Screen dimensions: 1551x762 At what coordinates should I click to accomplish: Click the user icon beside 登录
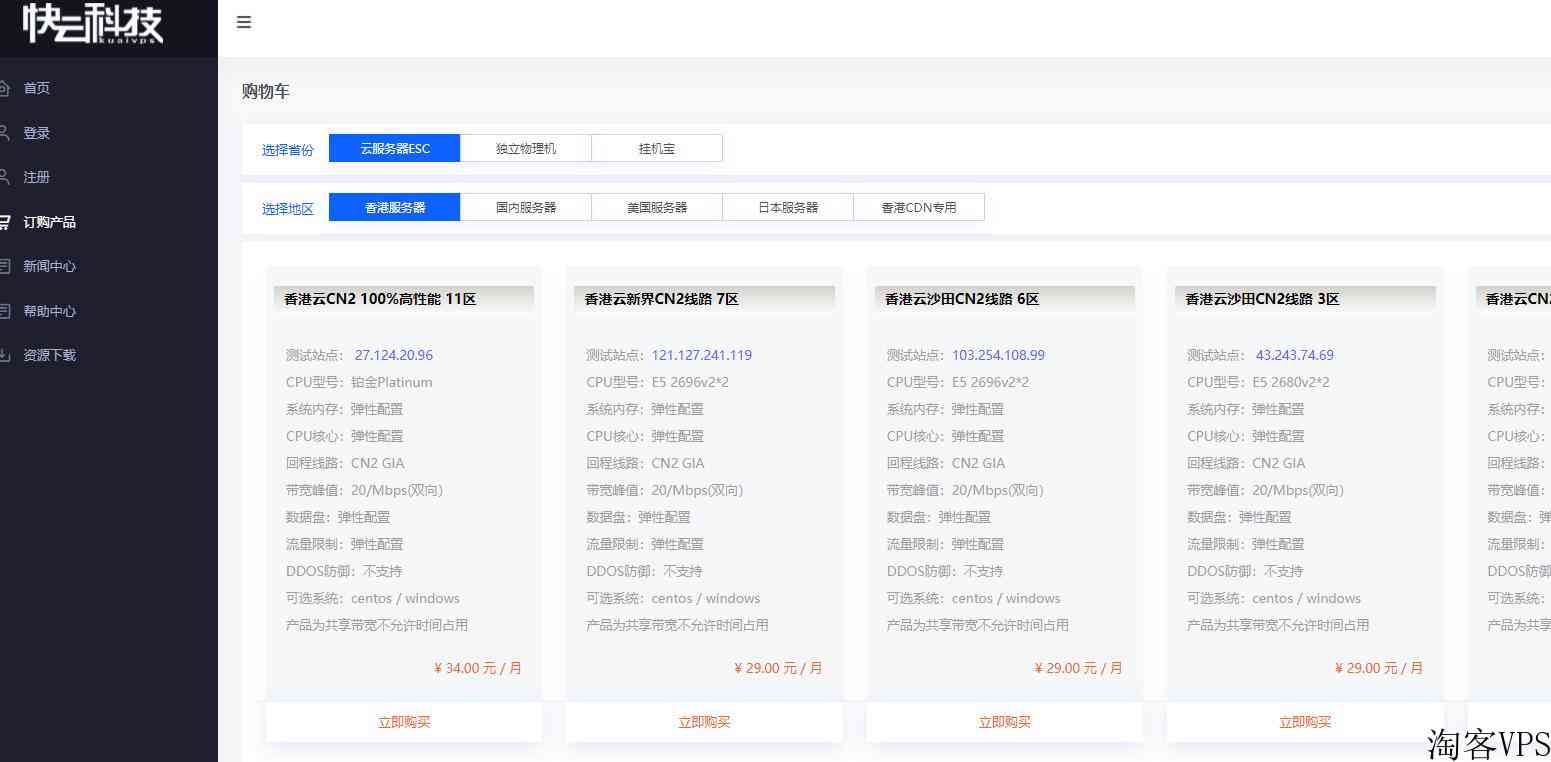[x=4, y=132]
